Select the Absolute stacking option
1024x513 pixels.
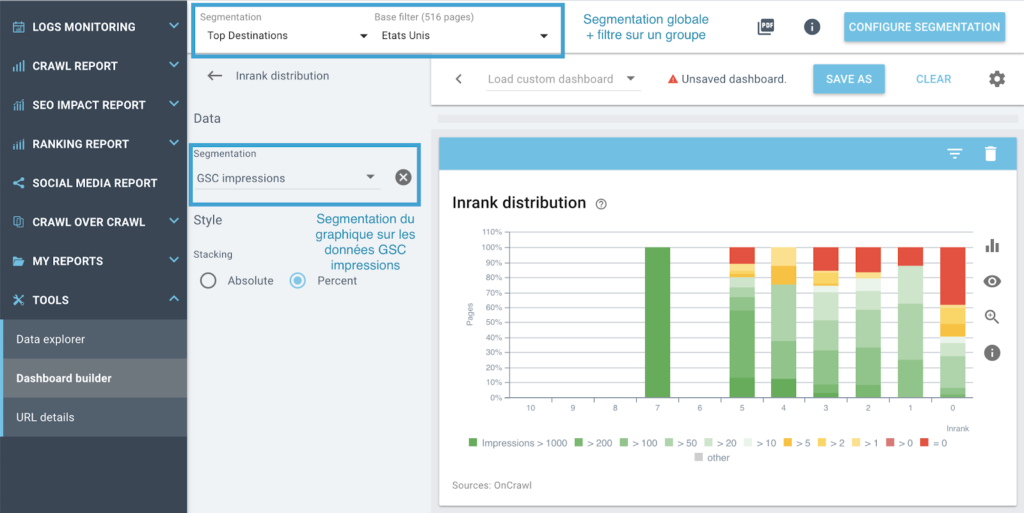click(208, 281)
